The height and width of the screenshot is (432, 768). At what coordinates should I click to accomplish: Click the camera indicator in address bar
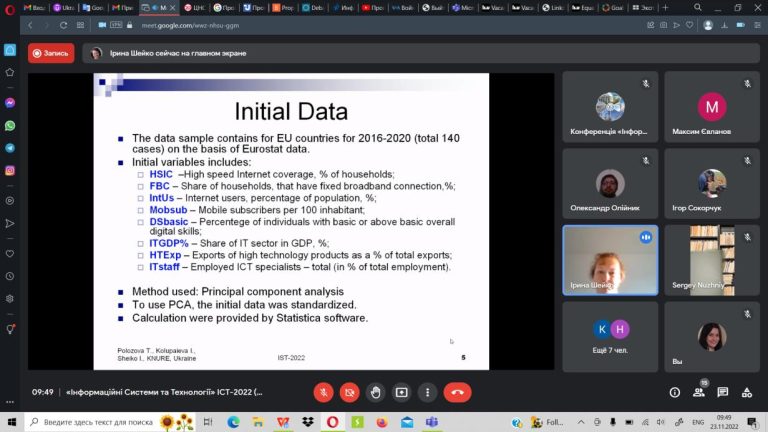(x=102, y=25)
